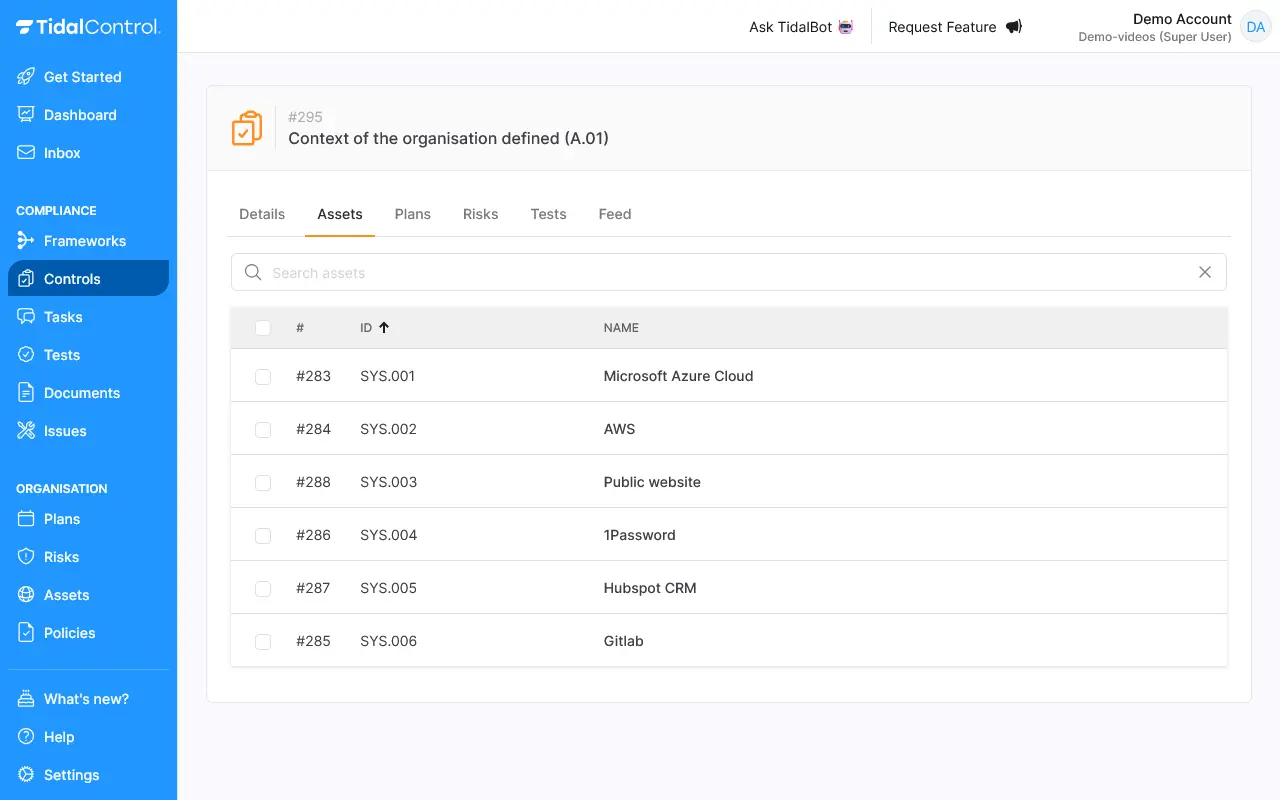Click the TidalControl logo

pyautogui.click(x=88, y=27)
